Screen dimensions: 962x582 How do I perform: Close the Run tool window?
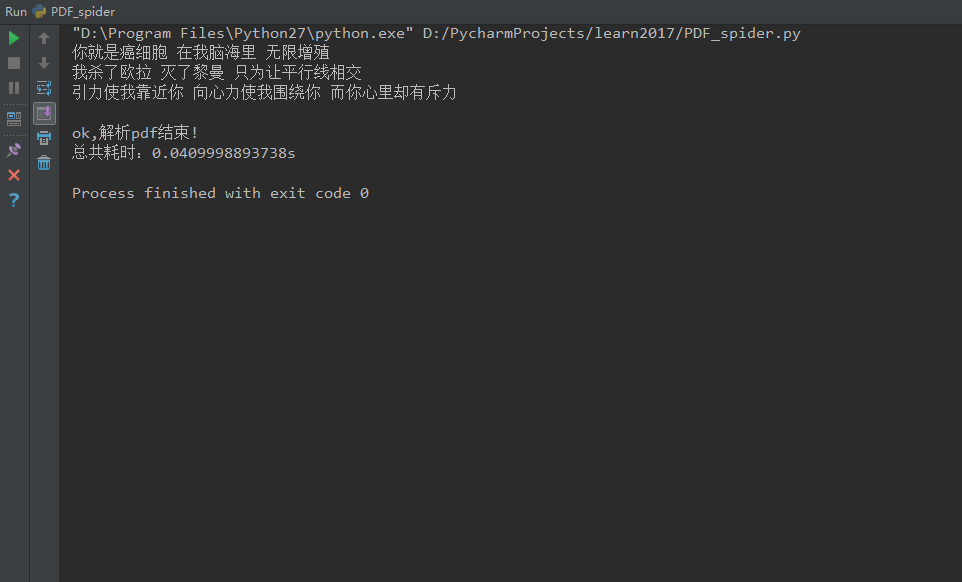coord(14,175)
